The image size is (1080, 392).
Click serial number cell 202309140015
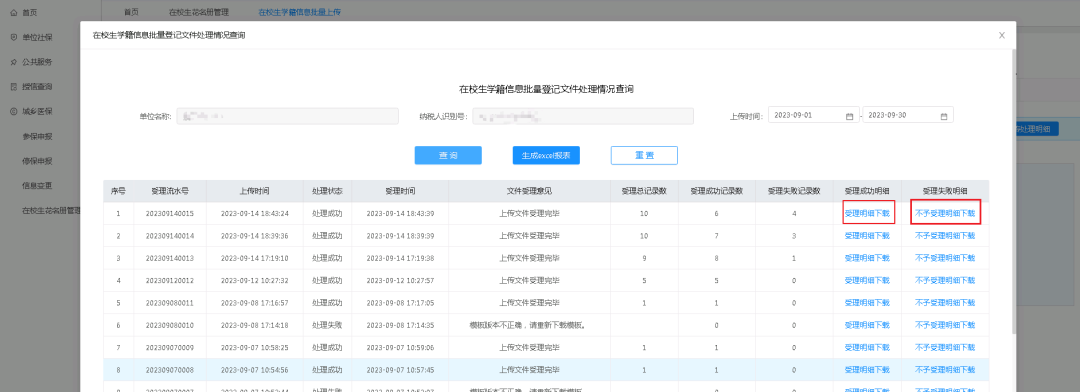tap(169, 214)
